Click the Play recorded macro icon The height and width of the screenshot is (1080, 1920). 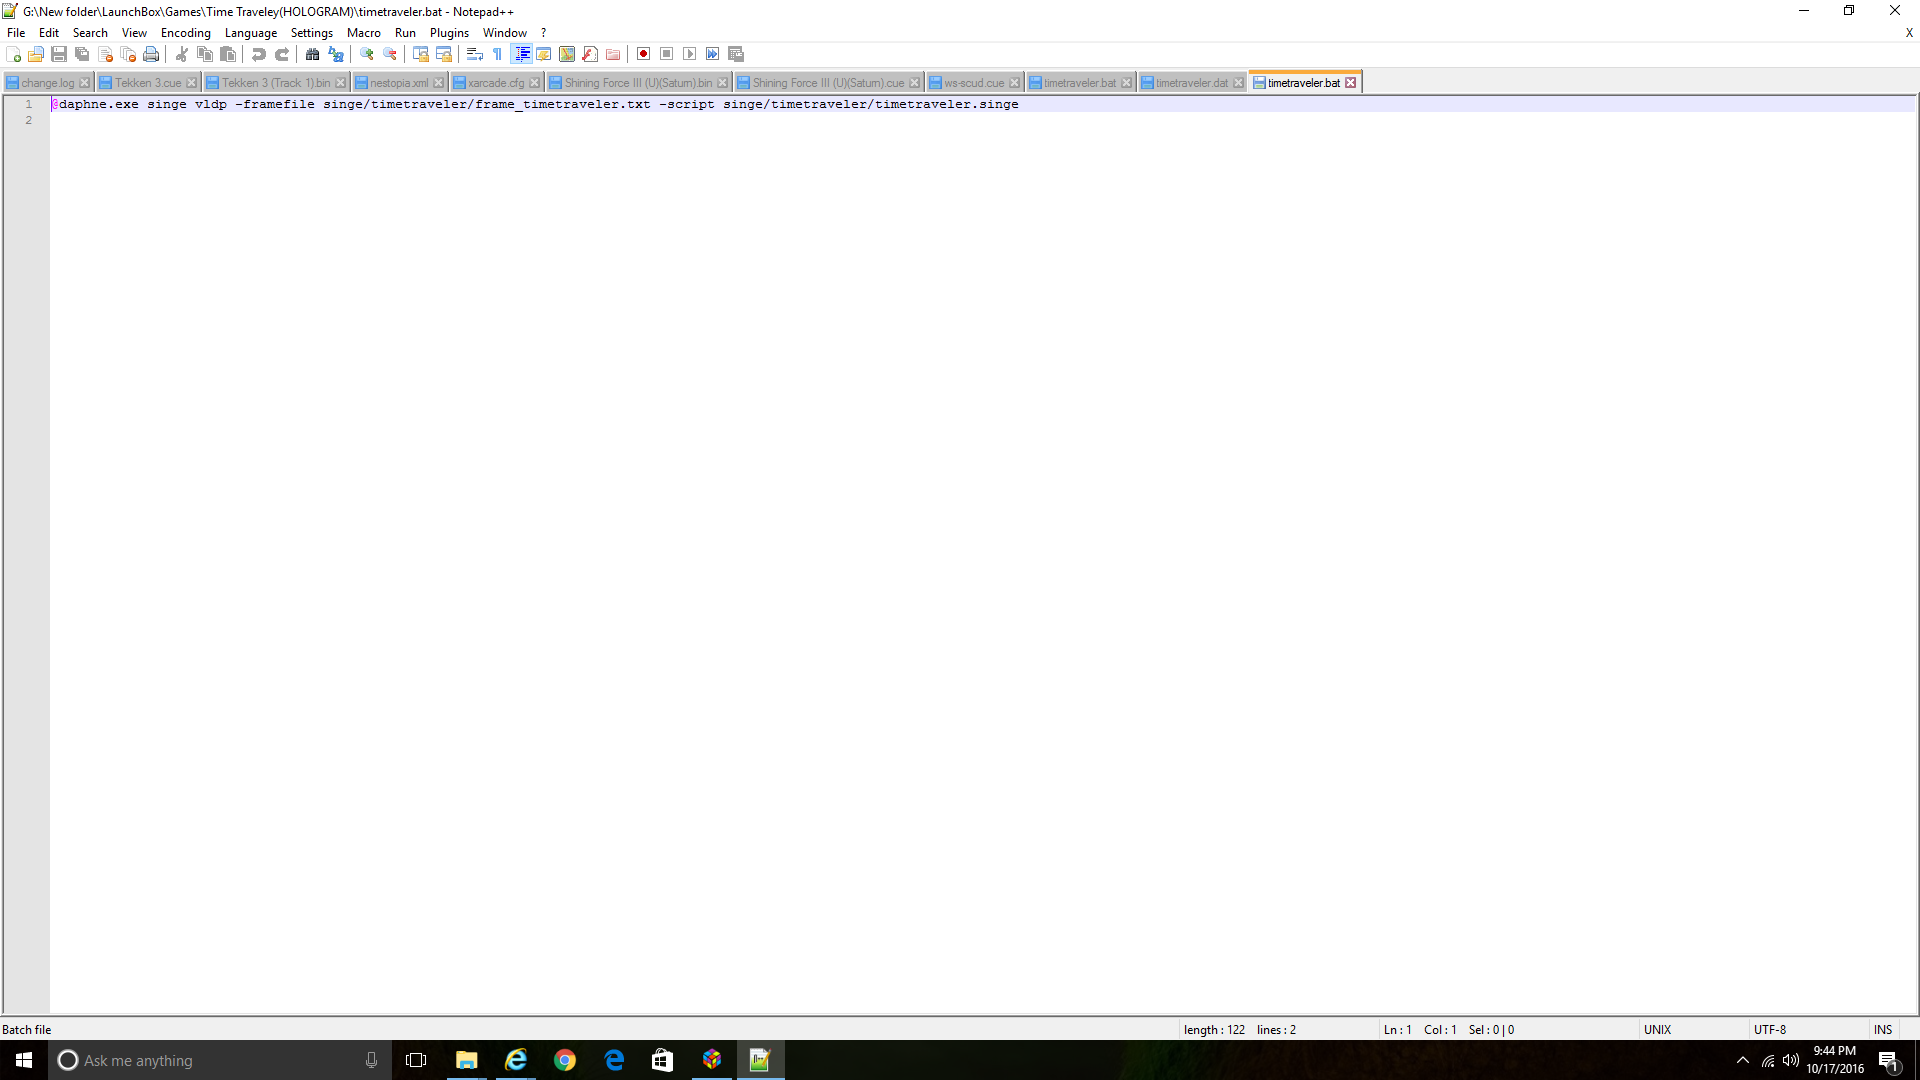(690, 54)
